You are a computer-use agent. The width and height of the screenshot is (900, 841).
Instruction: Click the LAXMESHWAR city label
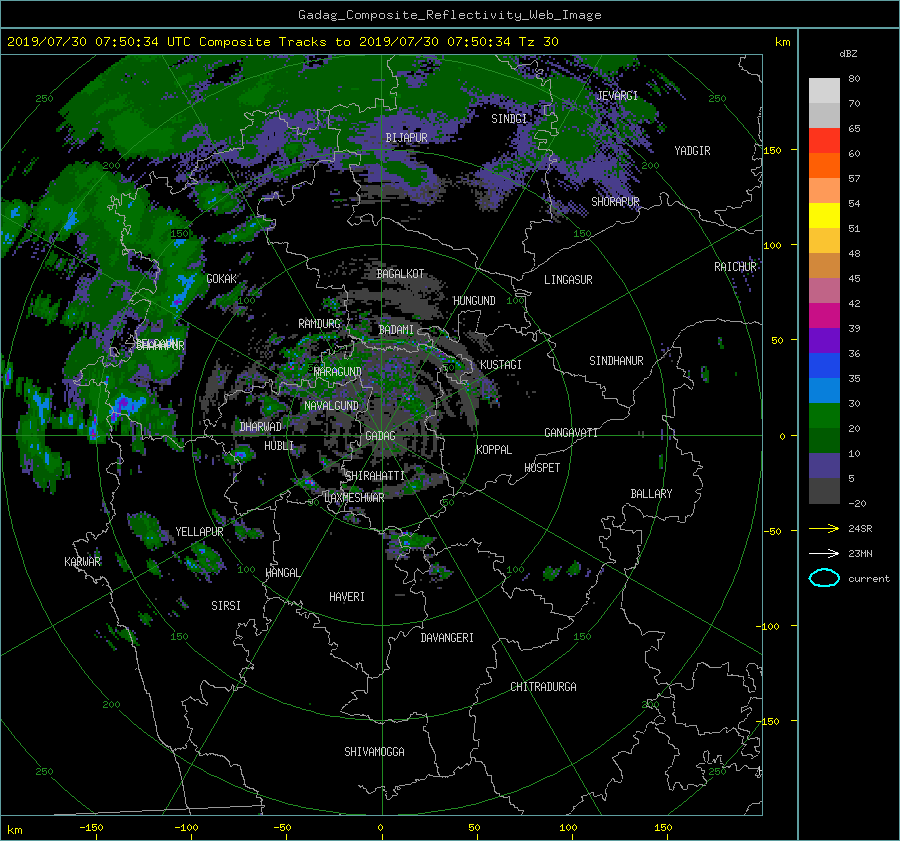(x=354, y=498)
